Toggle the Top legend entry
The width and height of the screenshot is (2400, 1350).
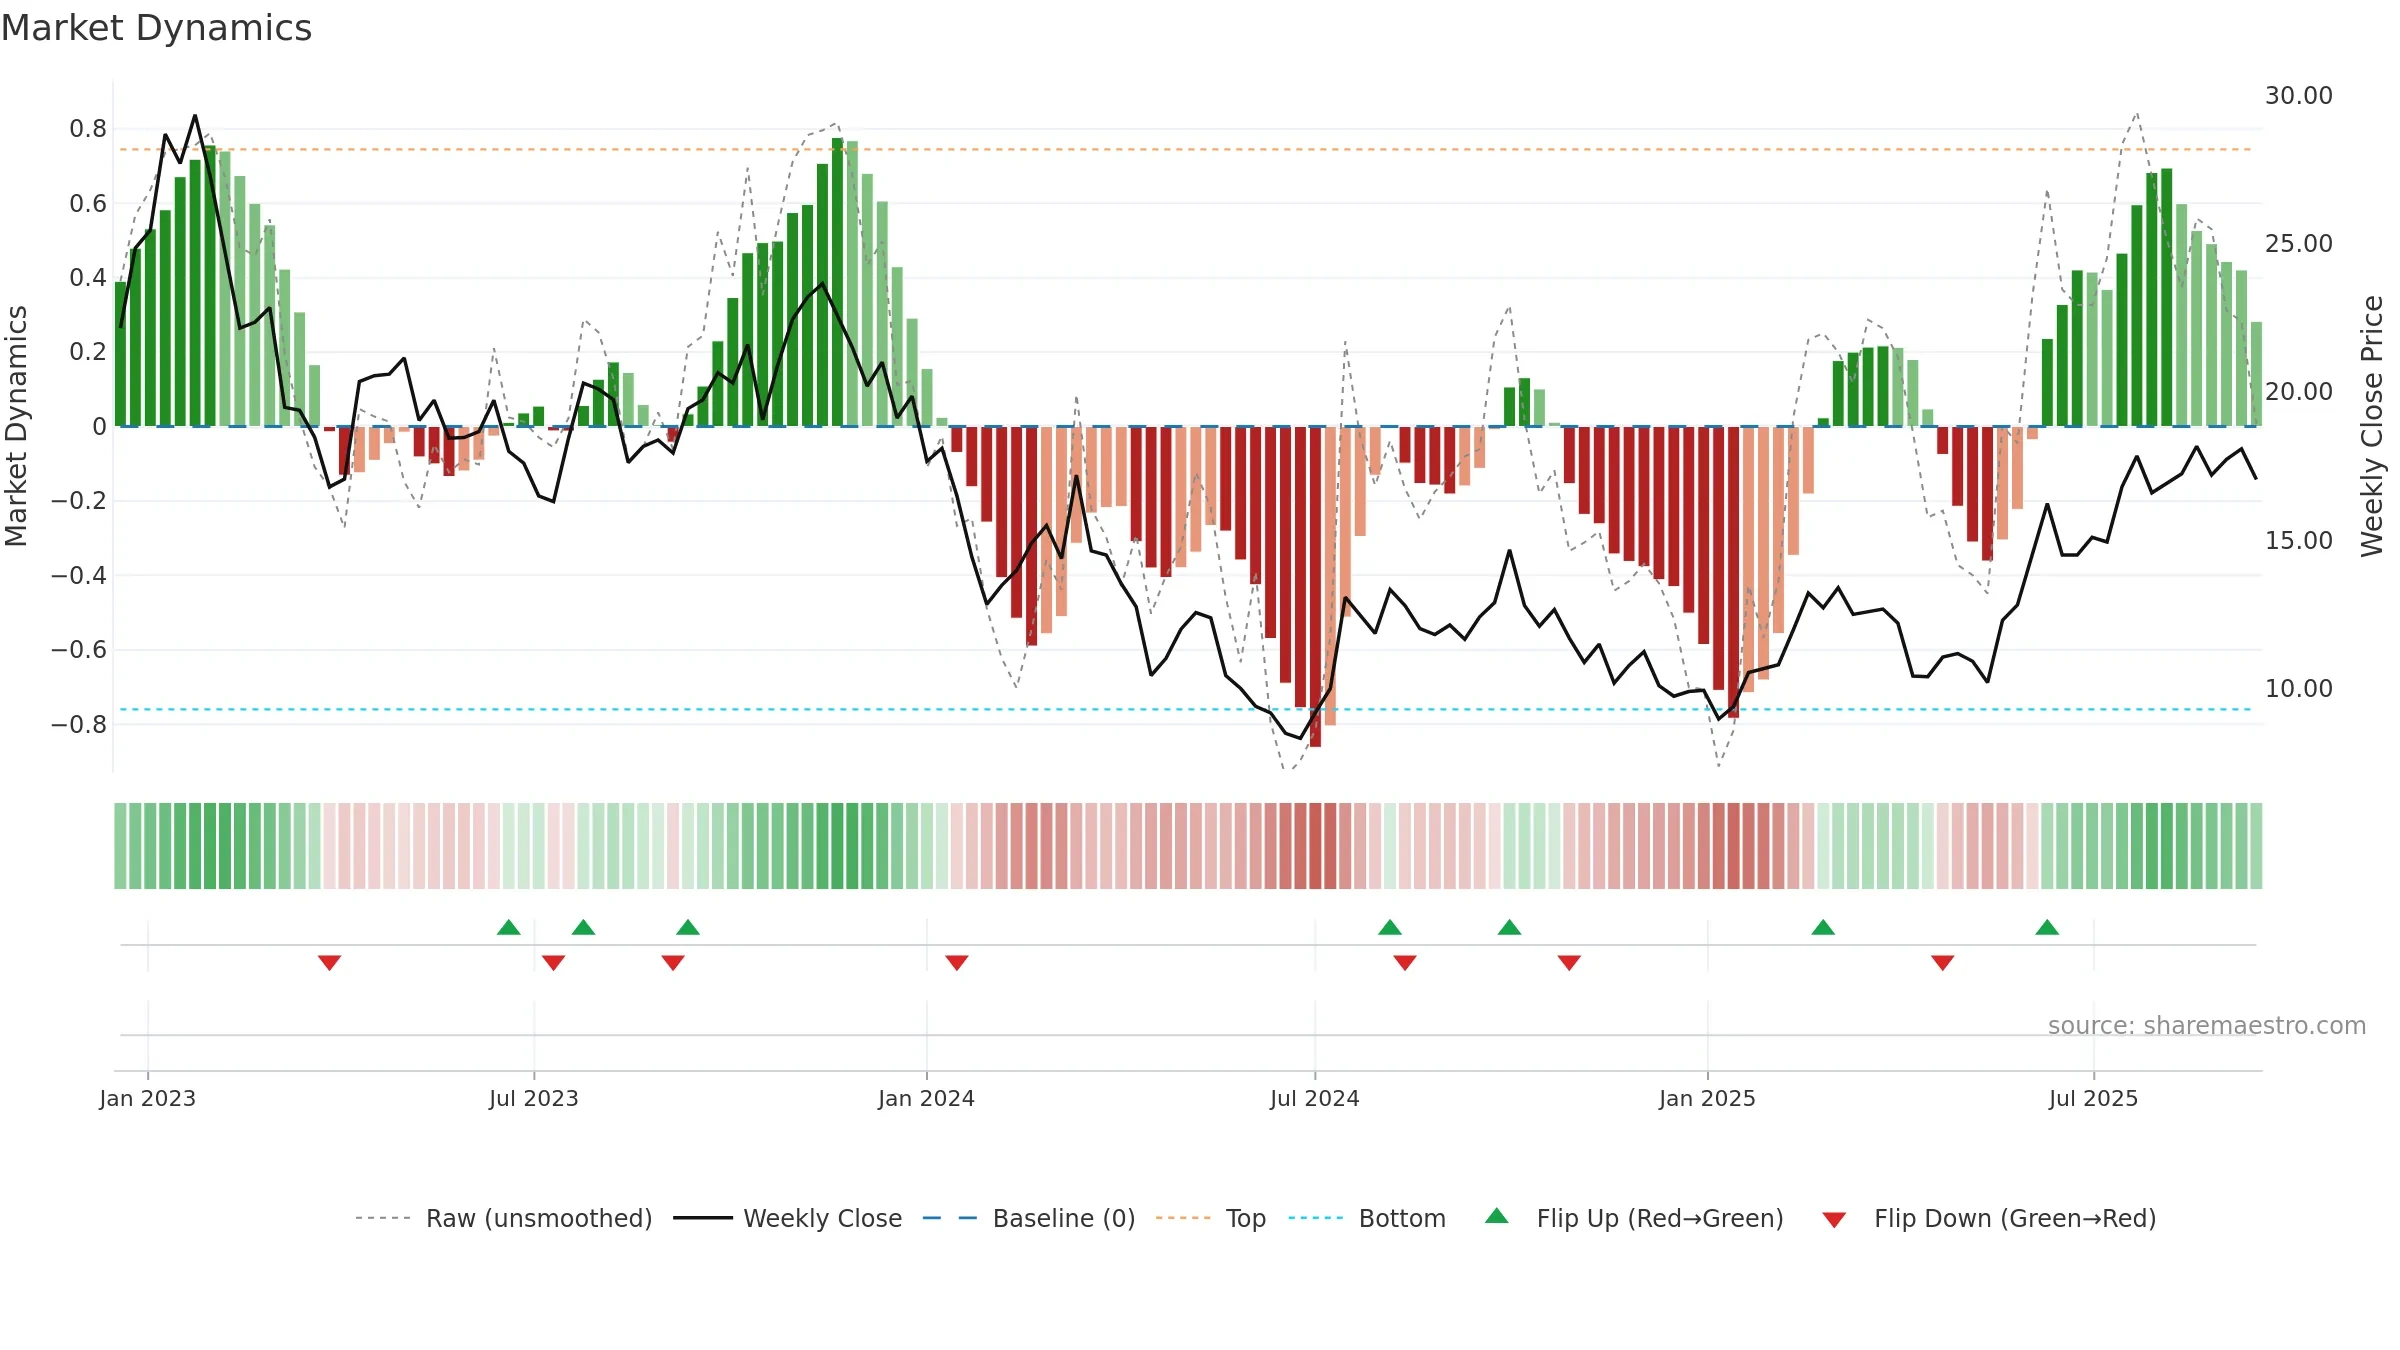1211,1218
